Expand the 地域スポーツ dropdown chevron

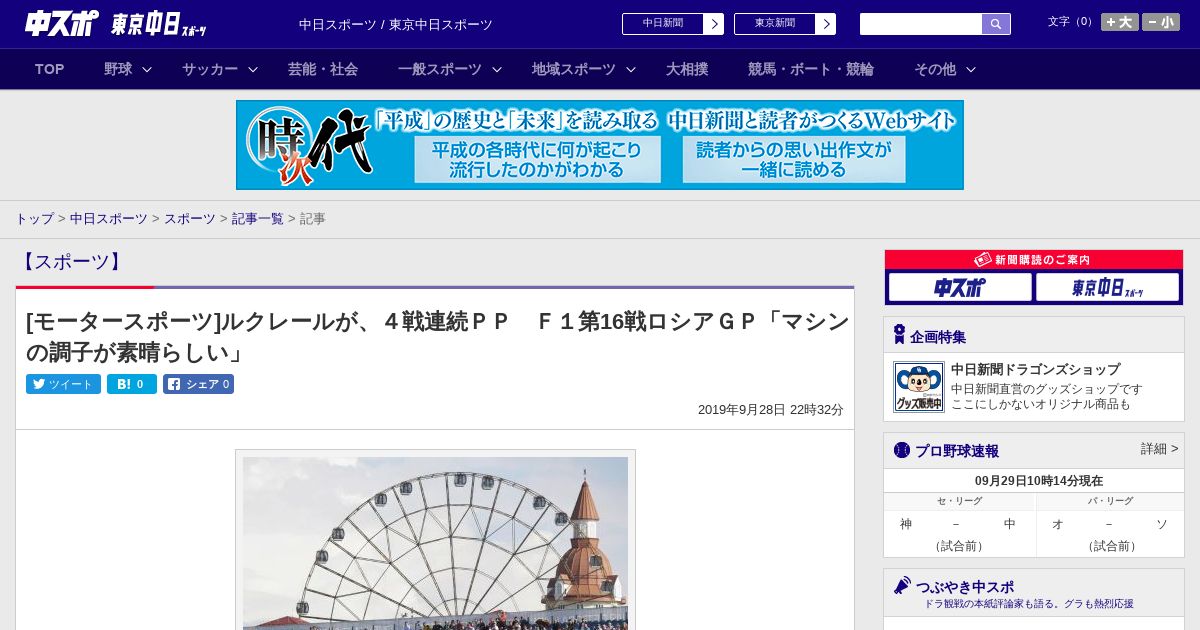pos(631,69)
